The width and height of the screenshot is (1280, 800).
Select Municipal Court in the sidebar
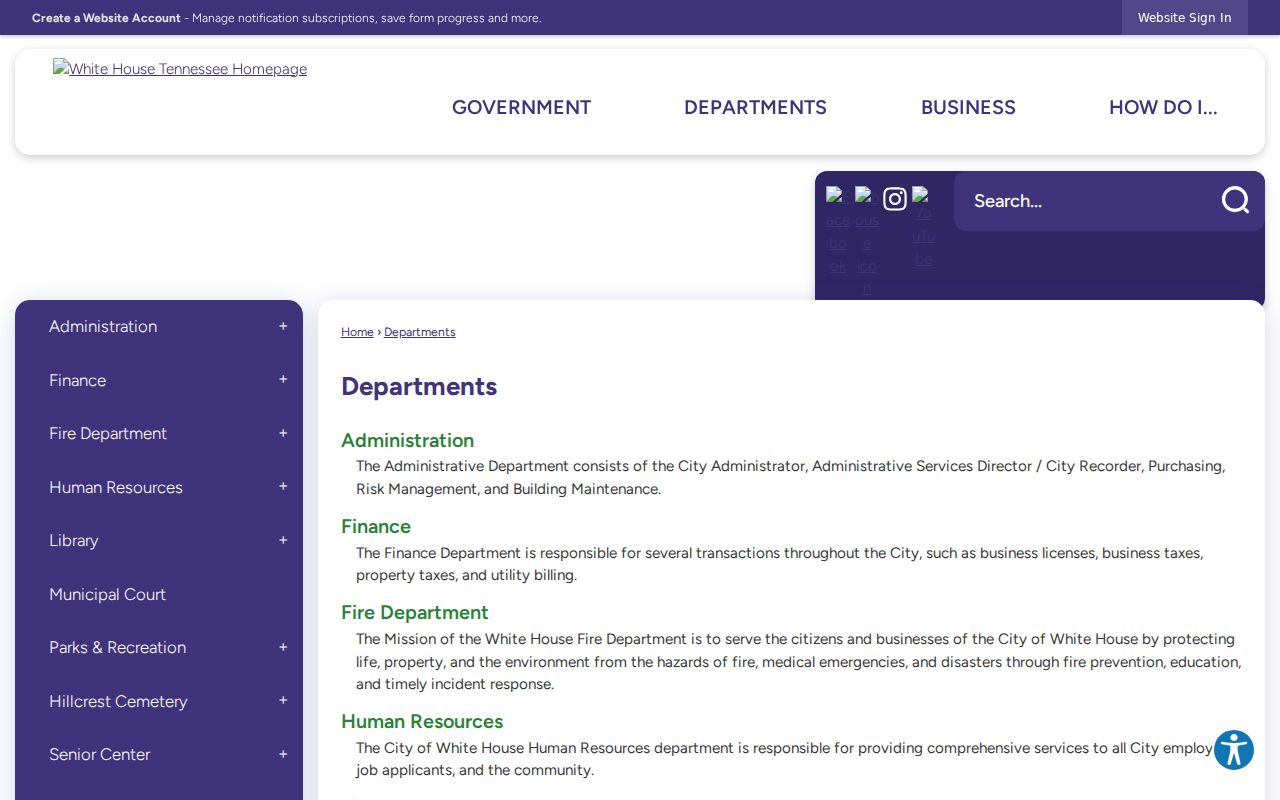[x=107, y=594]
